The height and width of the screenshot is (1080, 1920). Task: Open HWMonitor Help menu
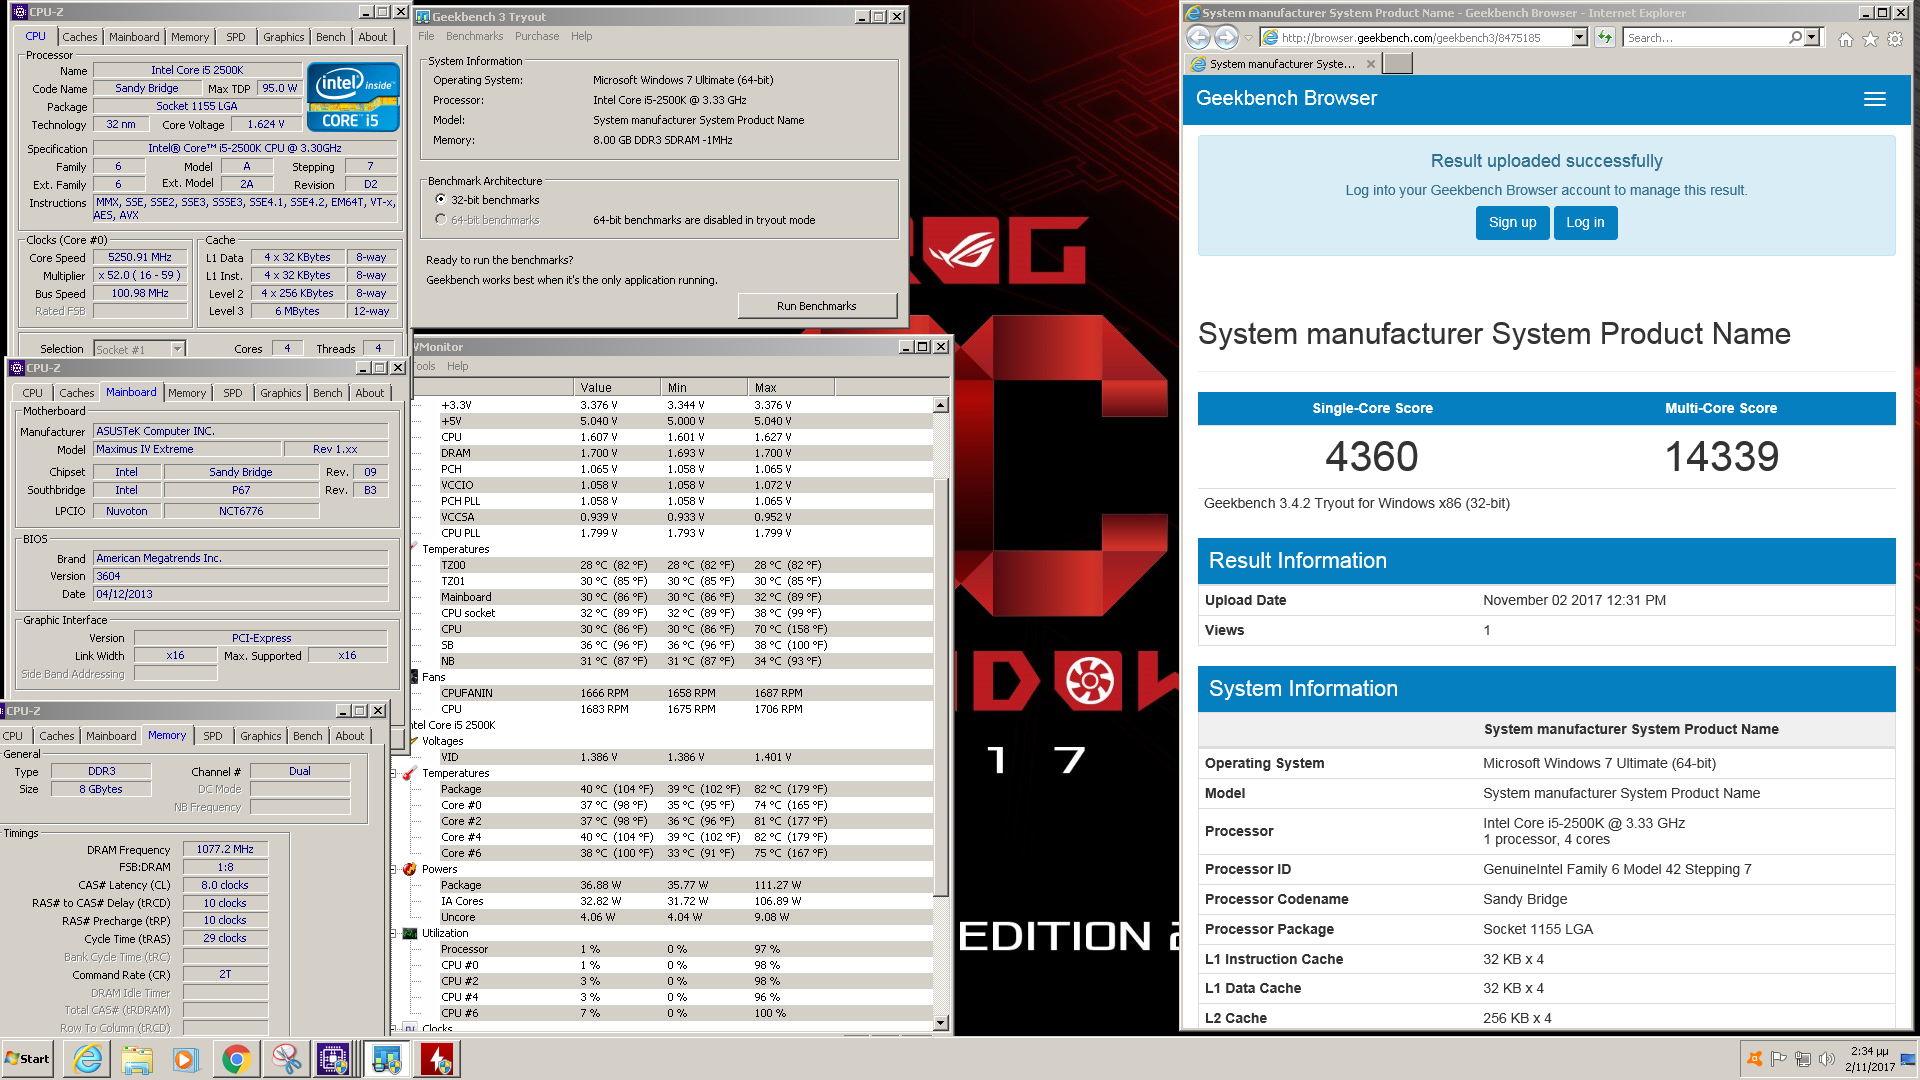[457, 366]
